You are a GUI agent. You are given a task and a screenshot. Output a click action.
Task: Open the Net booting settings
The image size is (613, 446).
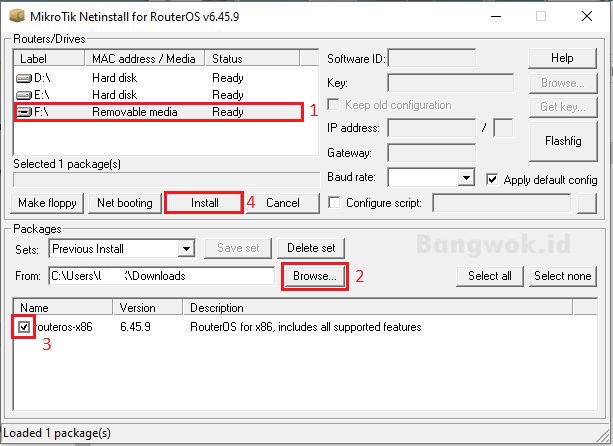coord(125,203)
